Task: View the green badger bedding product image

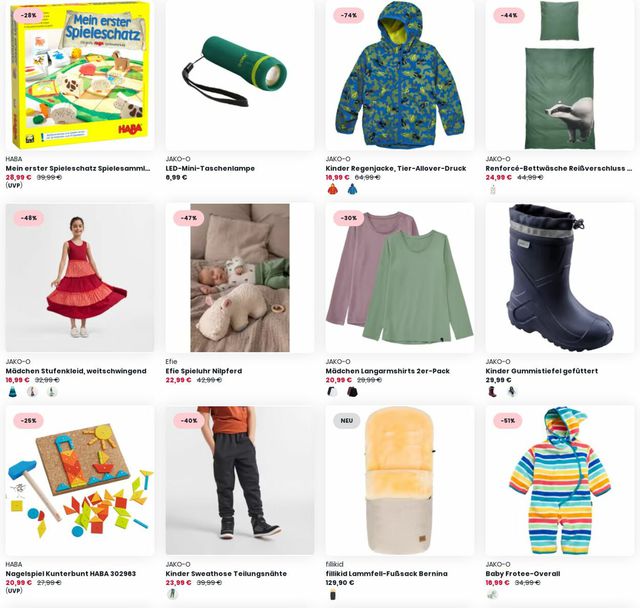Action: click(560, 75)
